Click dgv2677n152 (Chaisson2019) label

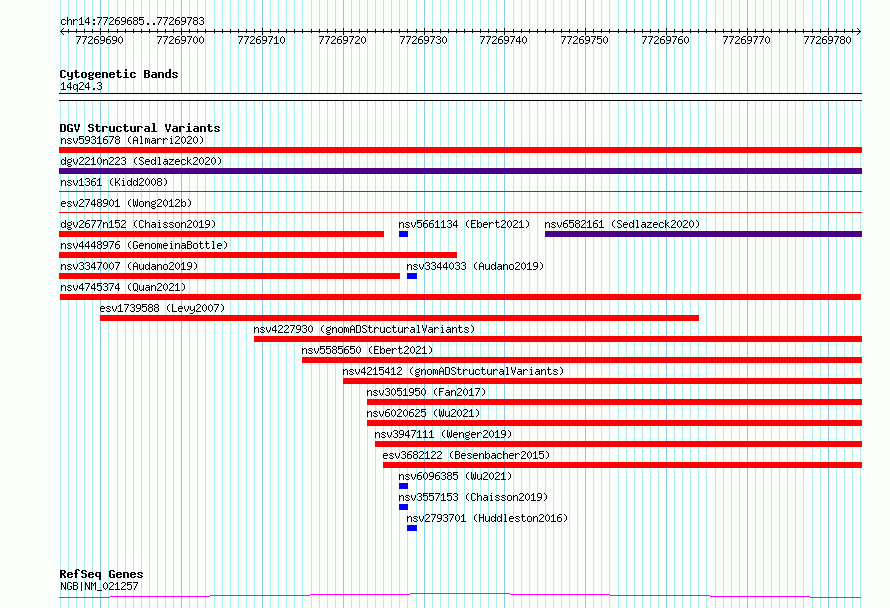pos(138,224)
